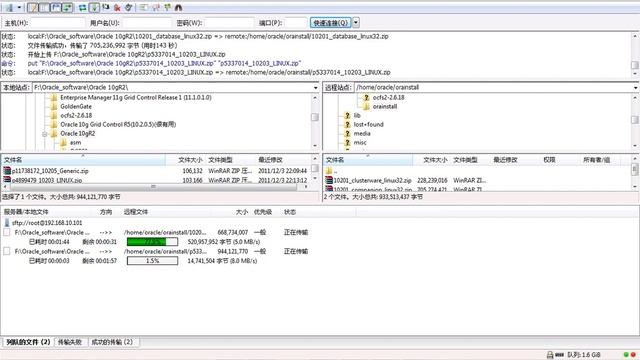
Task: Select the remote media directory
Action: 362,133
